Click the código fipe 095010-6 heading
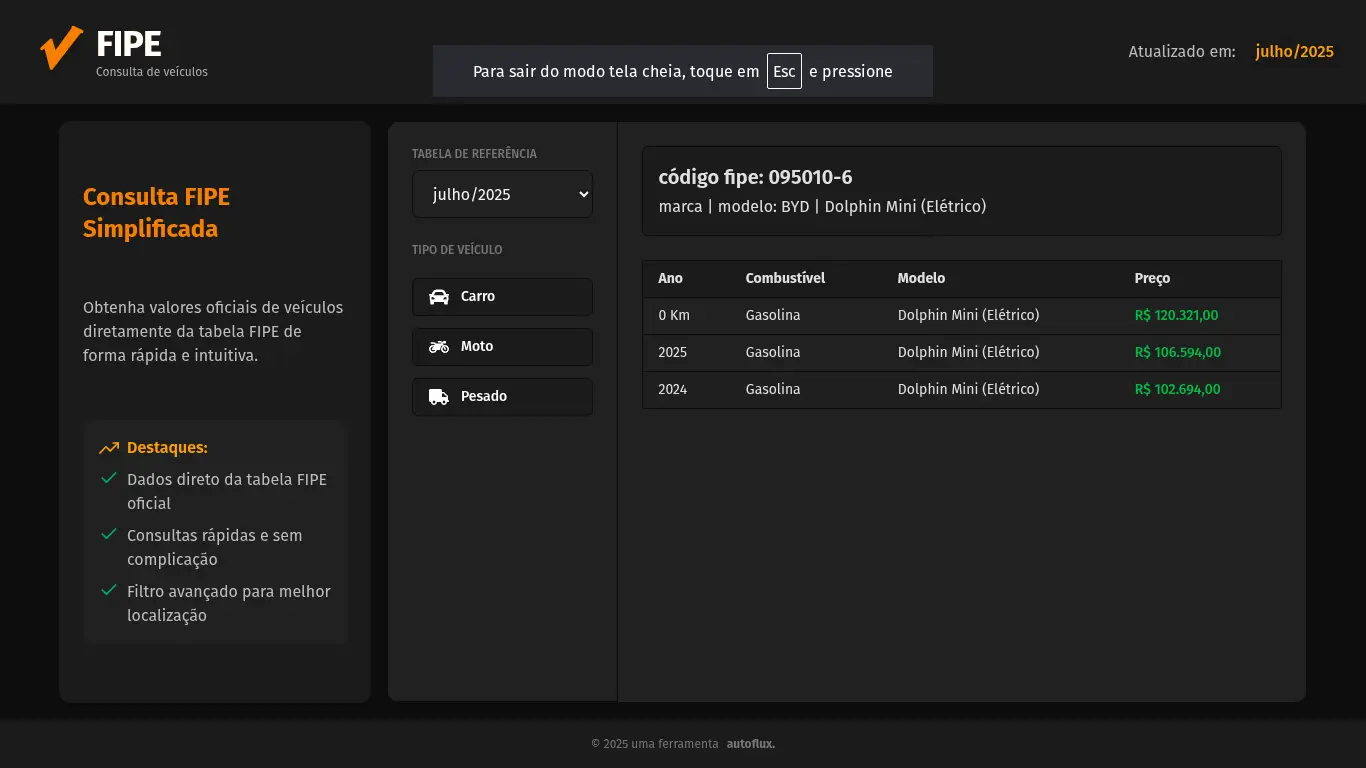This screenshot has width=1366, height=768. 755,177
